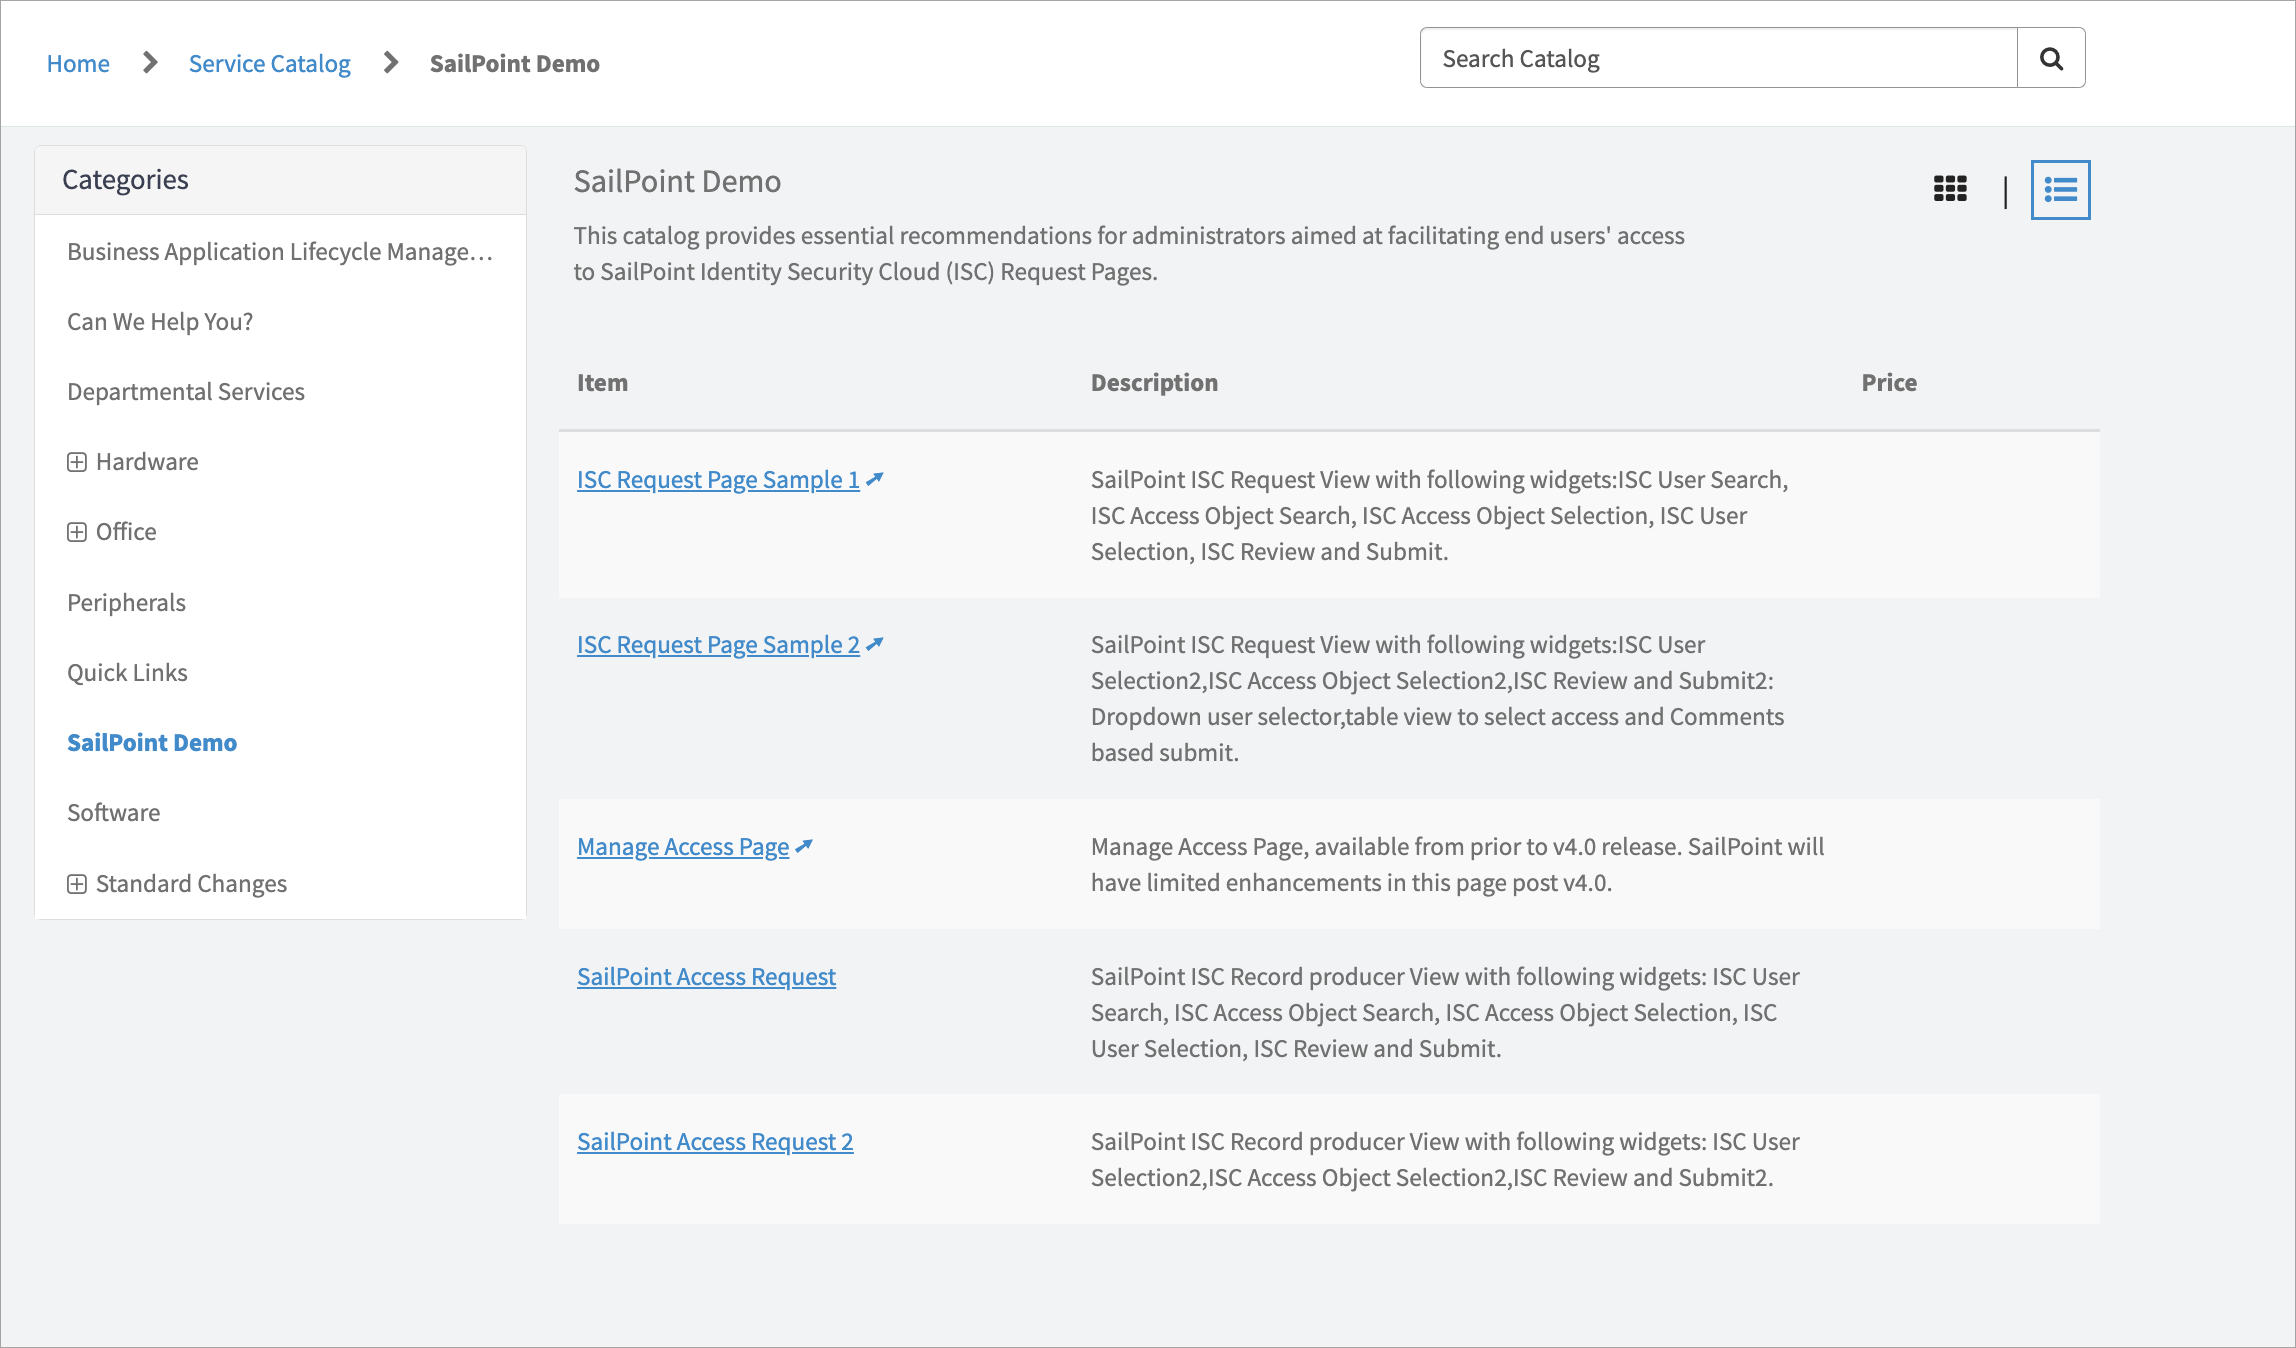
Task: Click the ISC Request Page Sample 1 description
Action: [x=1439, y=515]
